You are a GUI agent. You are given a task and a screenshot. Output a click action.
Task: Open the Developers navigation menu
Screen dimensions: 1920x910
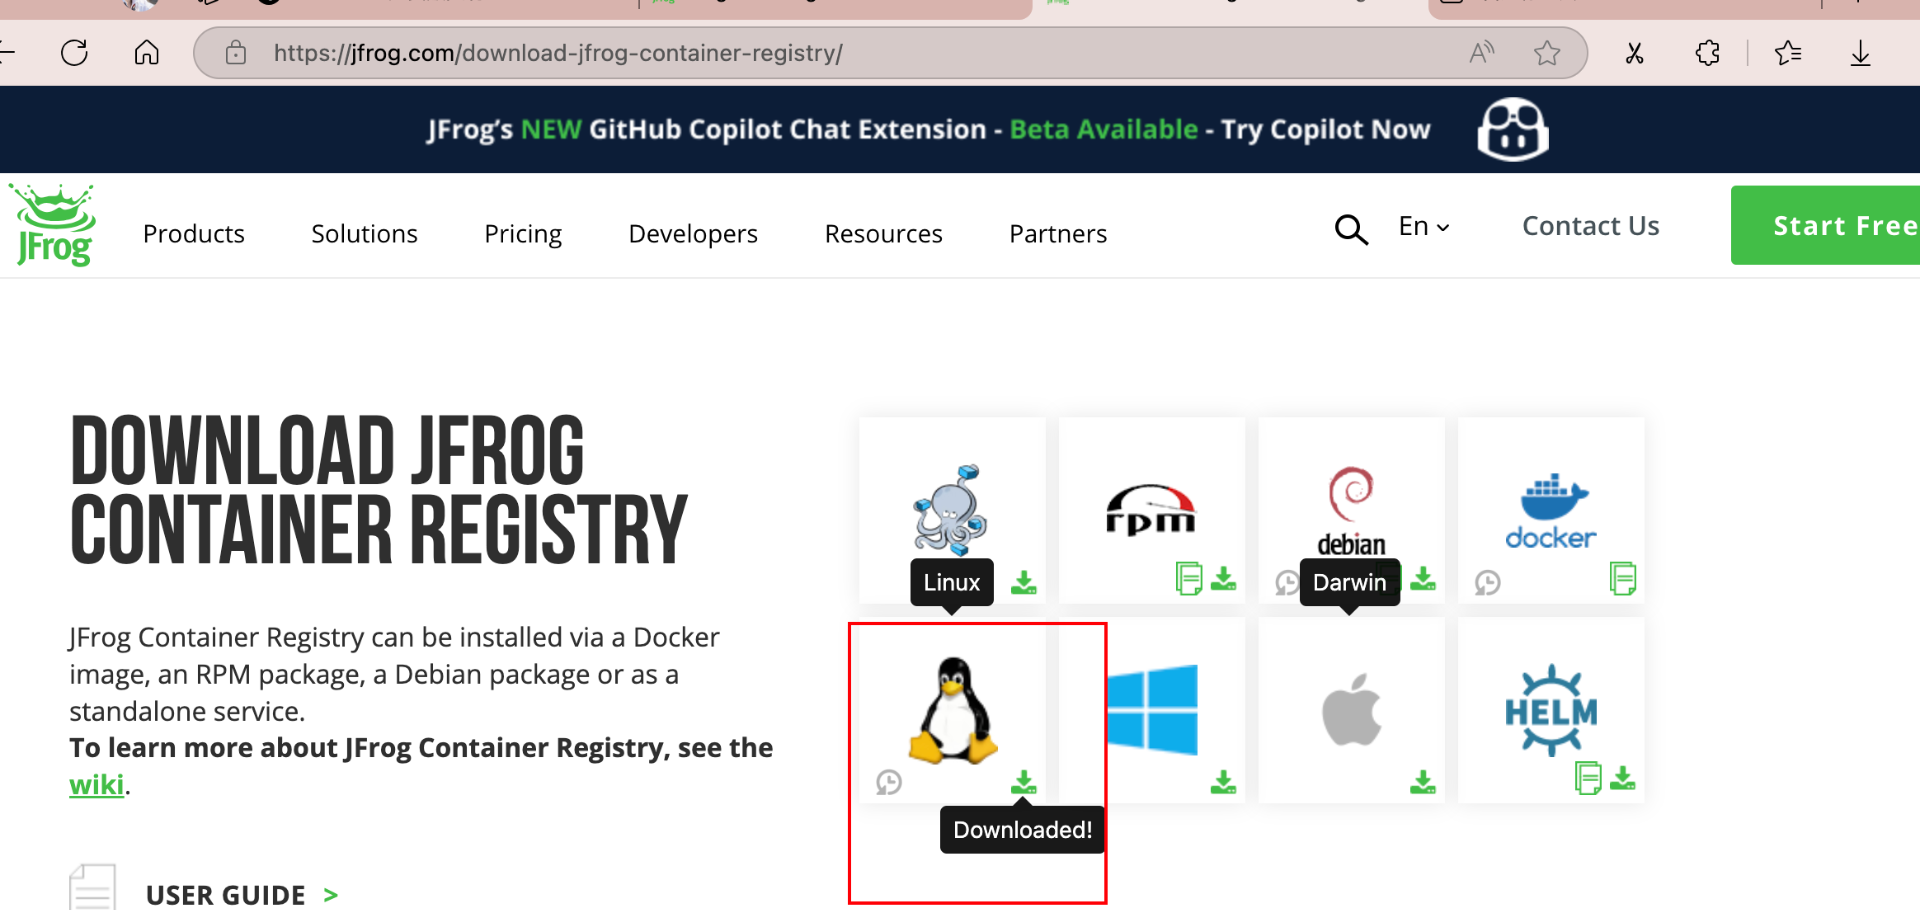click(693, 233)
